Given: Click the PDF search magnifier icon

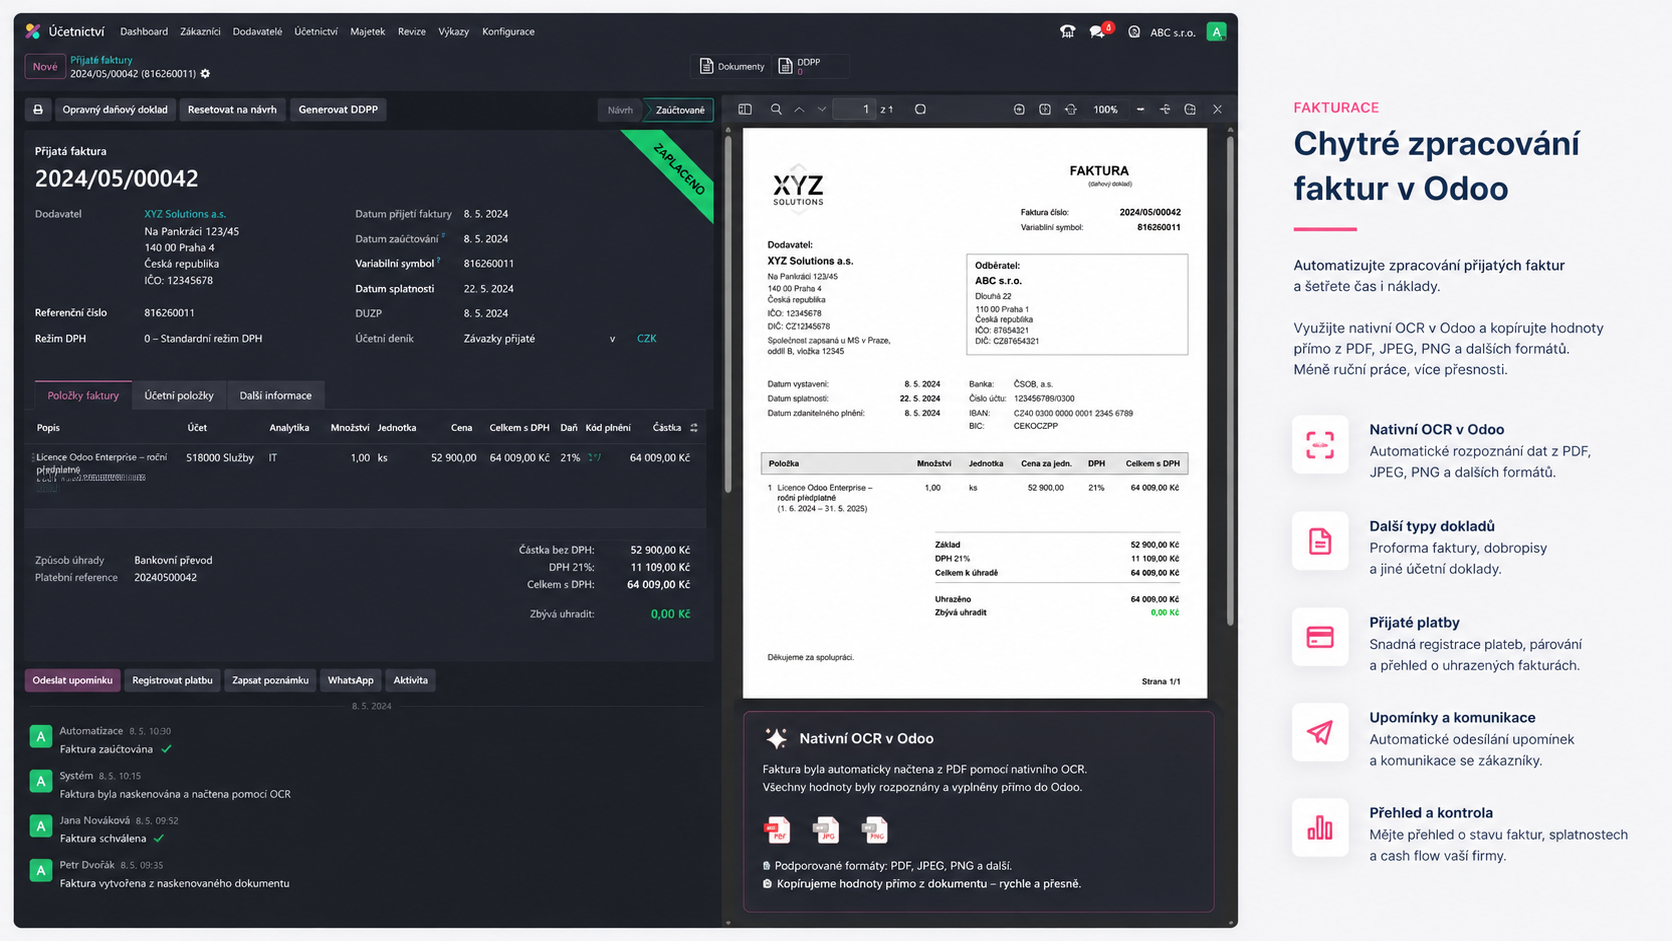Looking at the screenshot, I should 776,110.
